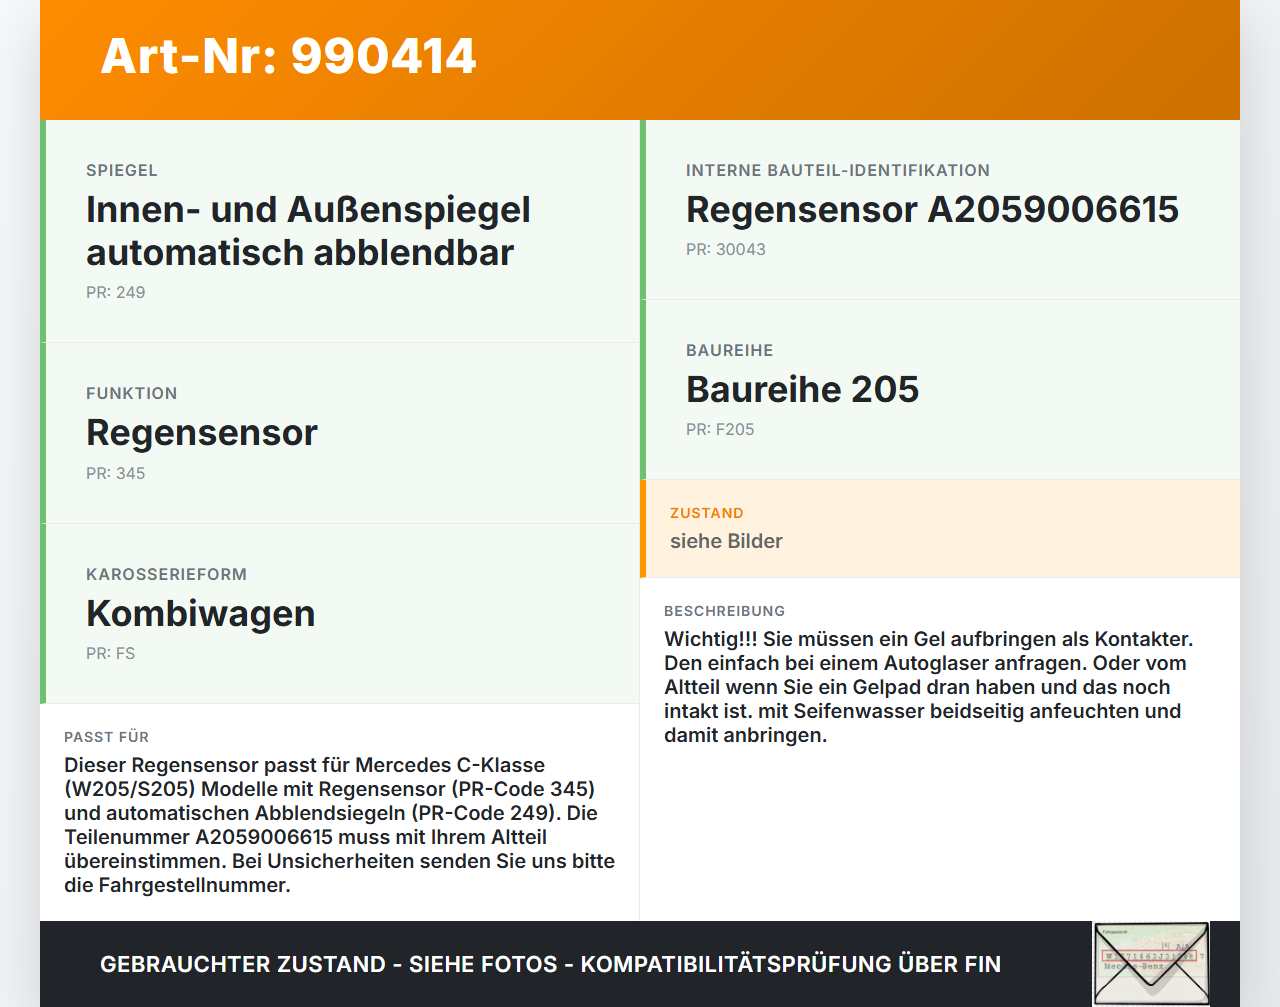Image resolution: width=1280 pixels, height=1007 pixels.
Task: Click the 'FUNKTION' section label
Action: [132, 394]
